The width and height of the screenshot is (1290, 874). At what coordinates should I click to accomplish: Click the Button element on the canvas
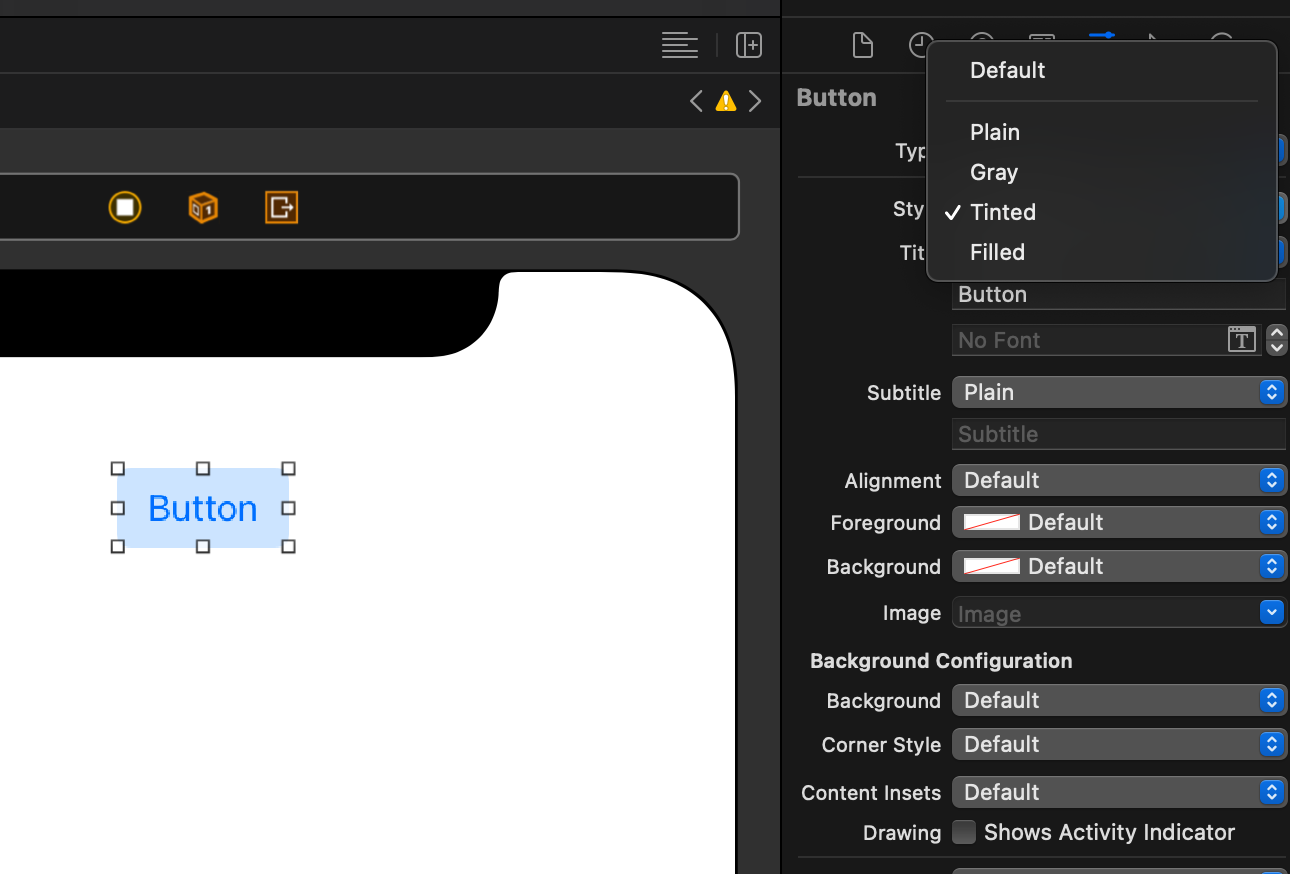pyautogui.click(x=203, y=508)
